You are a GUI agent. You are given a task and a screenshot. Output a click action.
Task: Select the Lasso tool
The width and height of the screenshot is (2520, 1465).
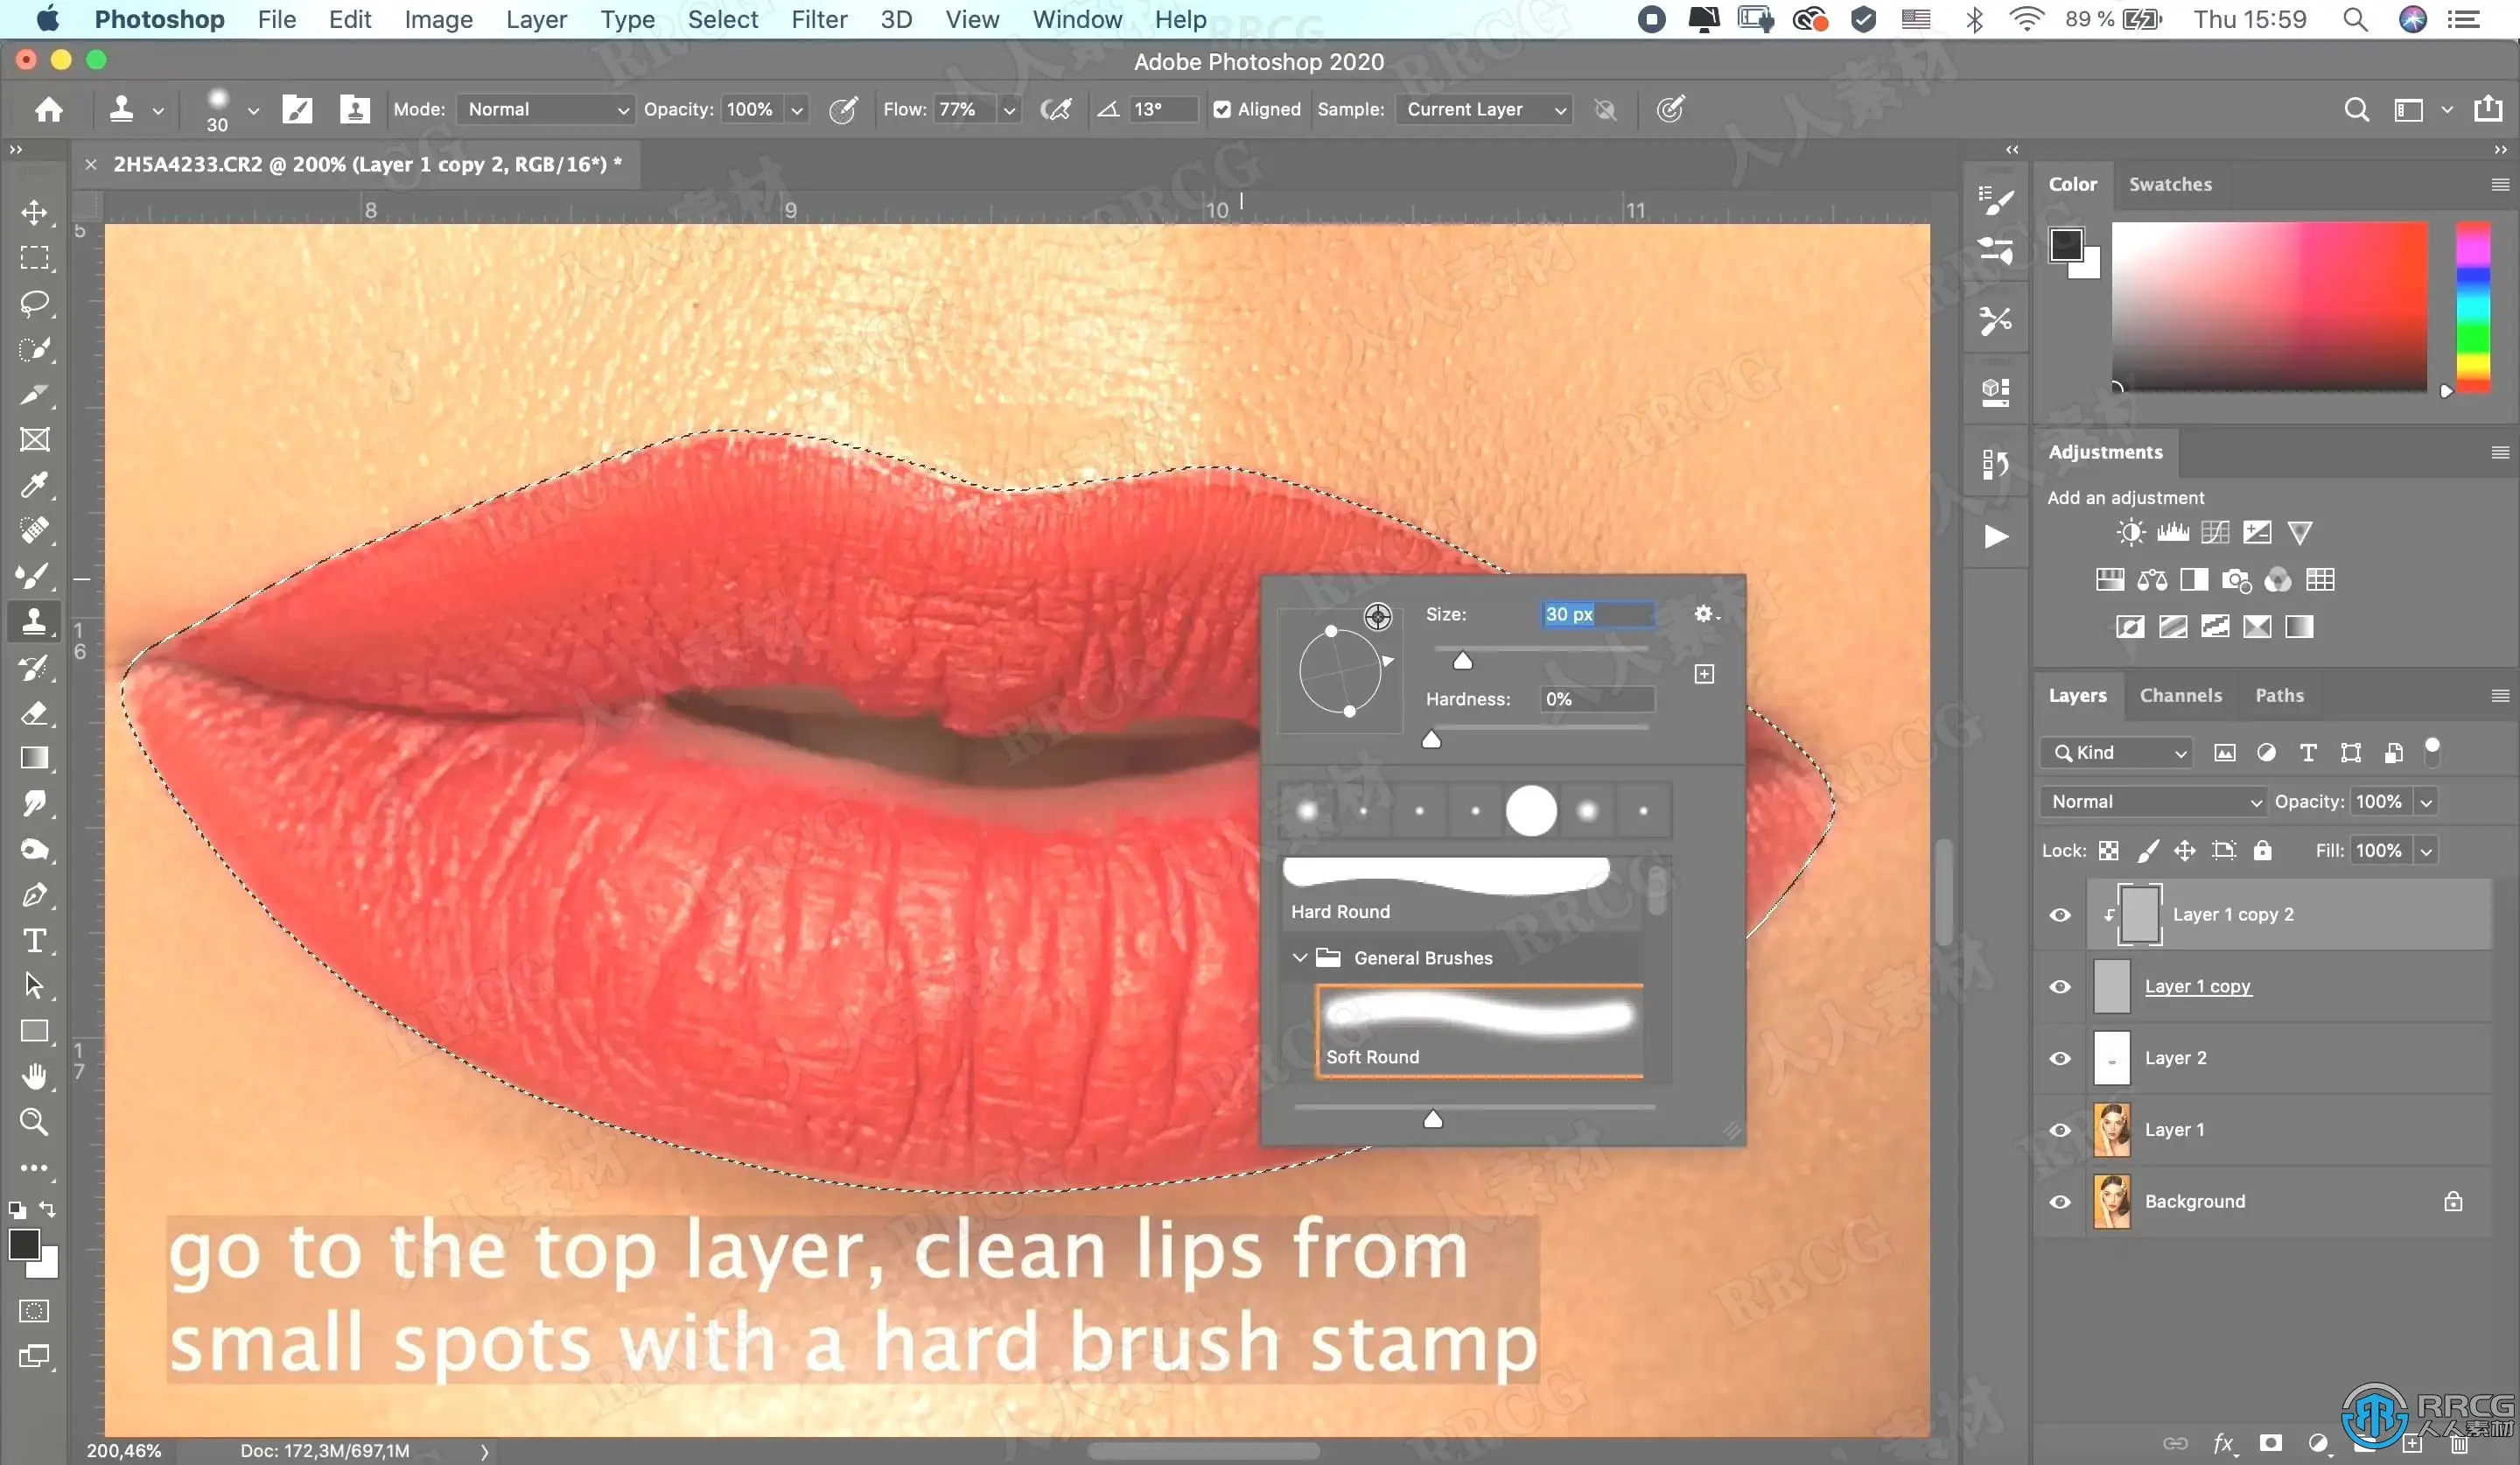coord(34,303)
